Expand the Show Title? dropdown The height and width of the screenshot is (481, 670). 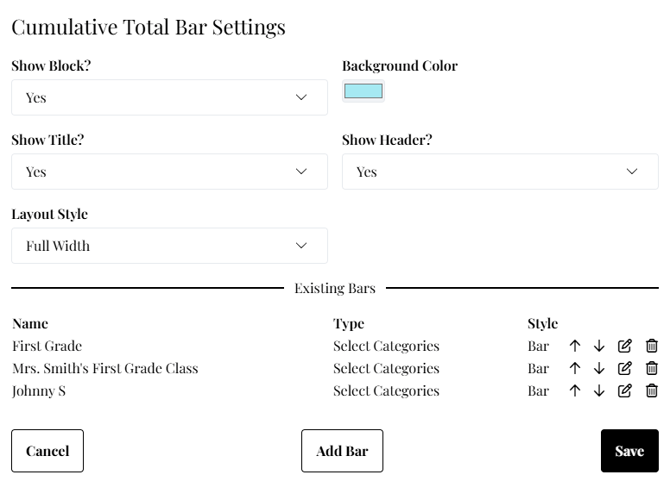pyautogui.click(x=169, y=172)
